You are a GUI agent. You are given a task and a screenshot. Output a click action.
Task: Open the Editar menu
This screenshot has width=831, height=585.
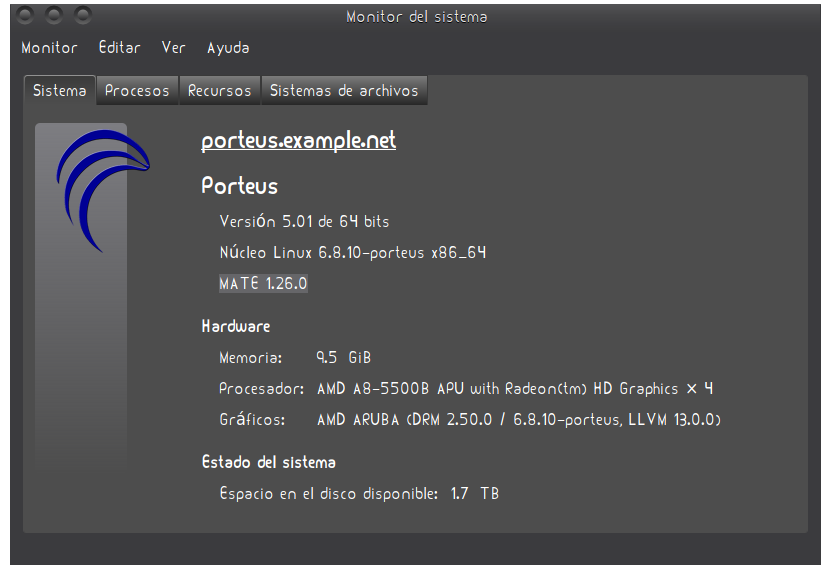(120, 48)
